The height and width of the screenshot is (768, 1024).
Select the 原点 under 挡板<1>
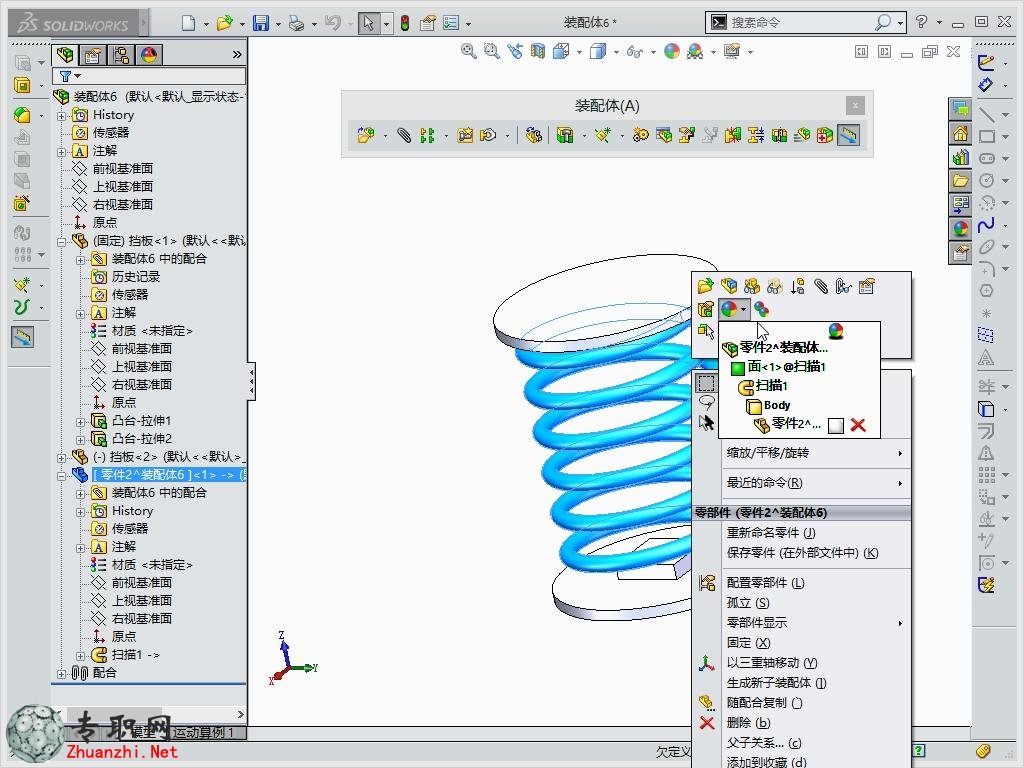click(123, 402)
